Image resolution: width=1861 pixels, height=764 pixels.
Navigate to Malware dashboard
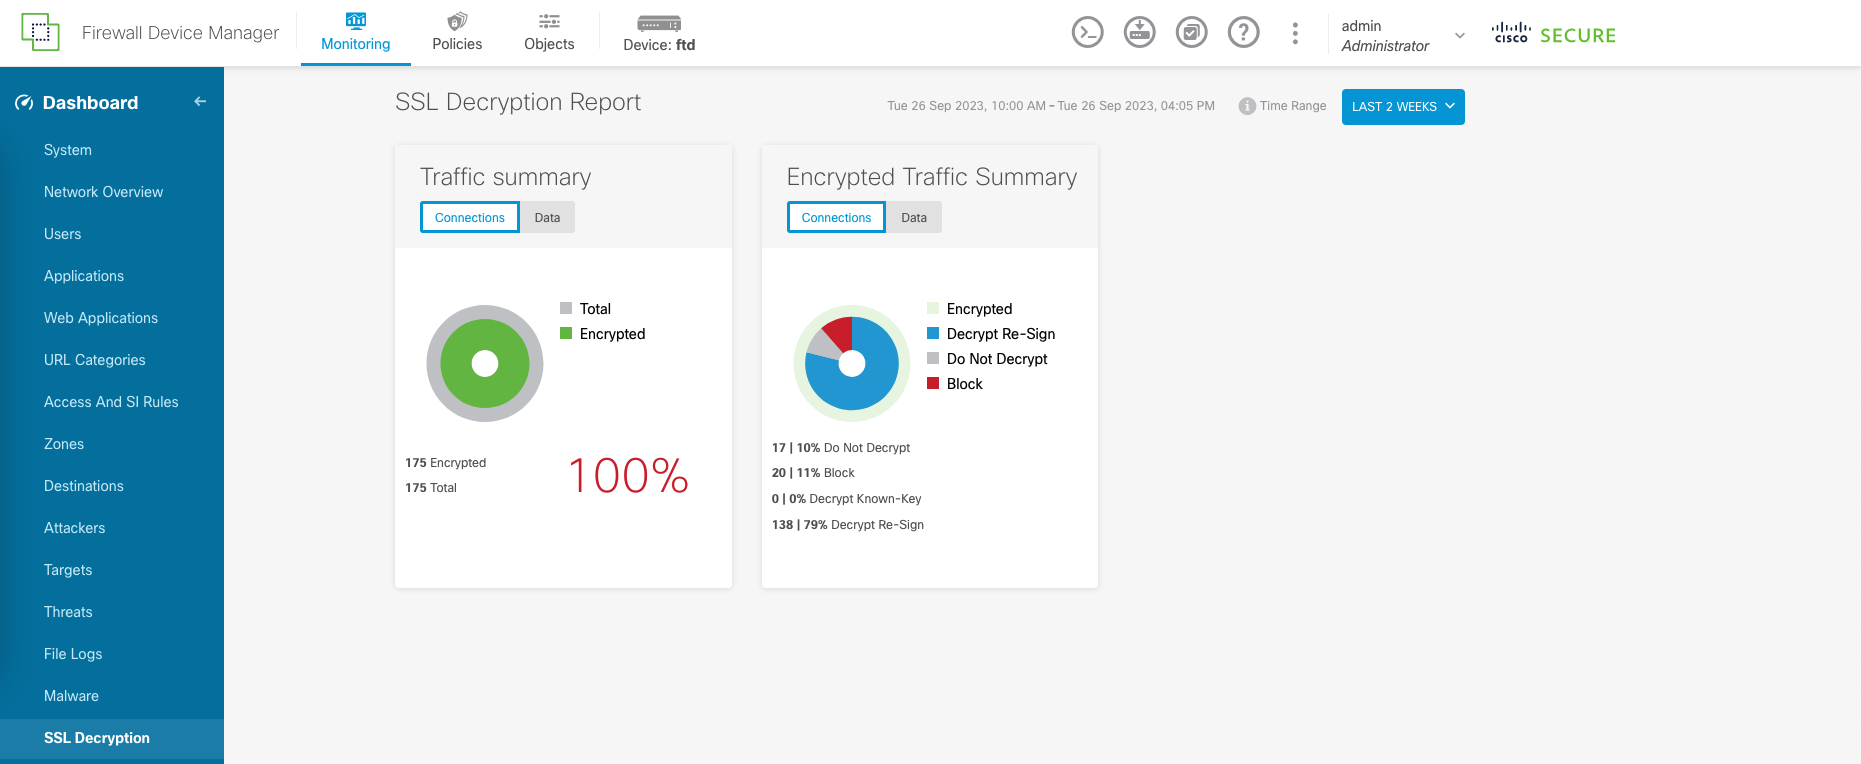pos(71,696)
